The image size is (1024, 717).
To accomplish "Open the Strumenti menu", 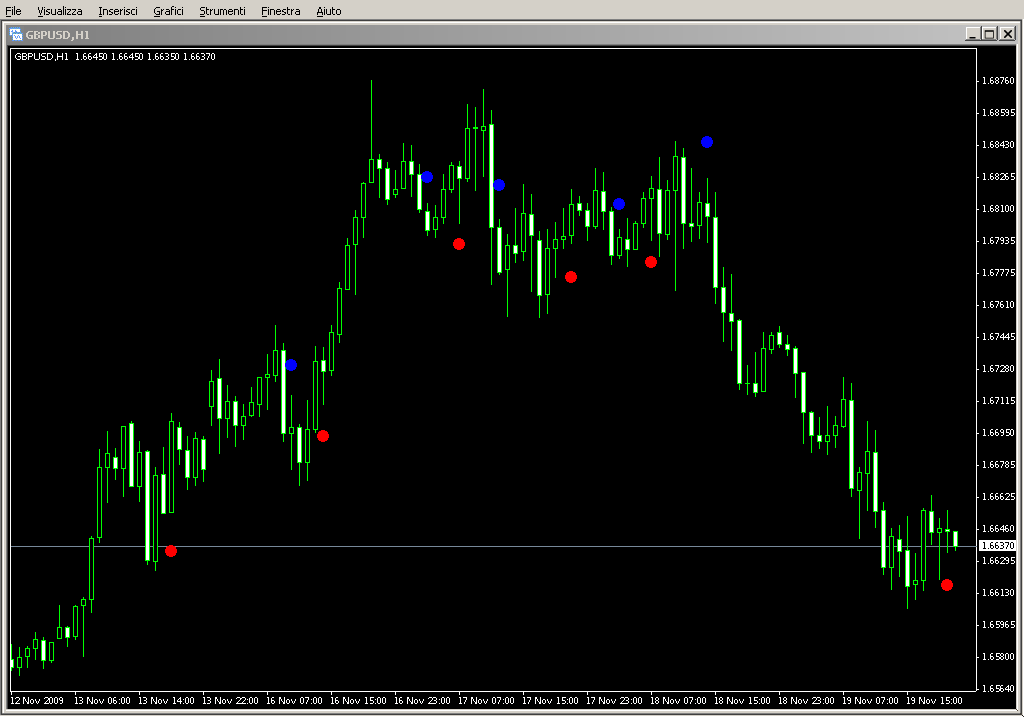I will (x=222, y=11).
